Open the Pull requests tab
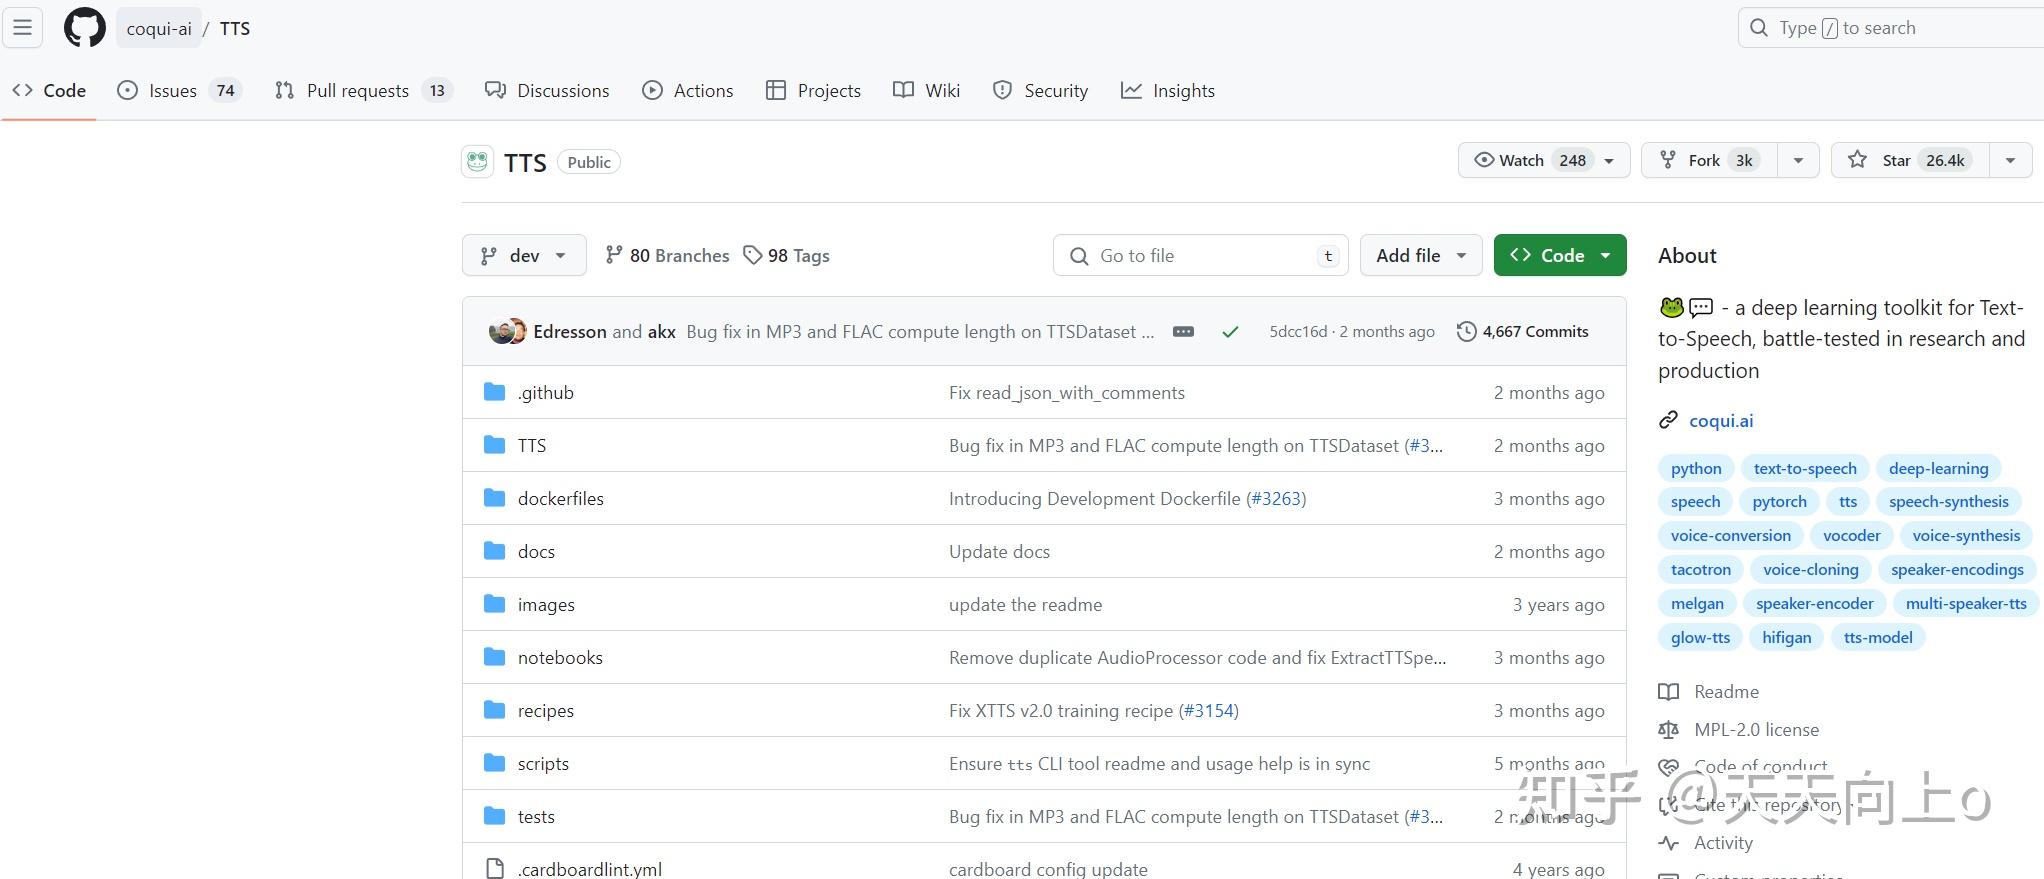Viewport: 2044px width, 879px height. click(363, 90)
